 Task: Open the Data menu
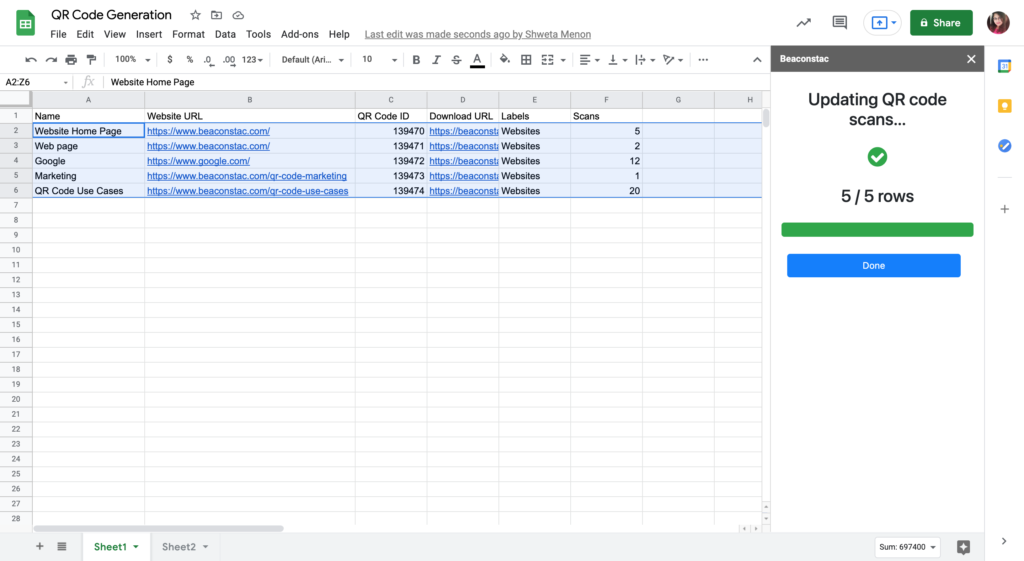coord(225,34)
